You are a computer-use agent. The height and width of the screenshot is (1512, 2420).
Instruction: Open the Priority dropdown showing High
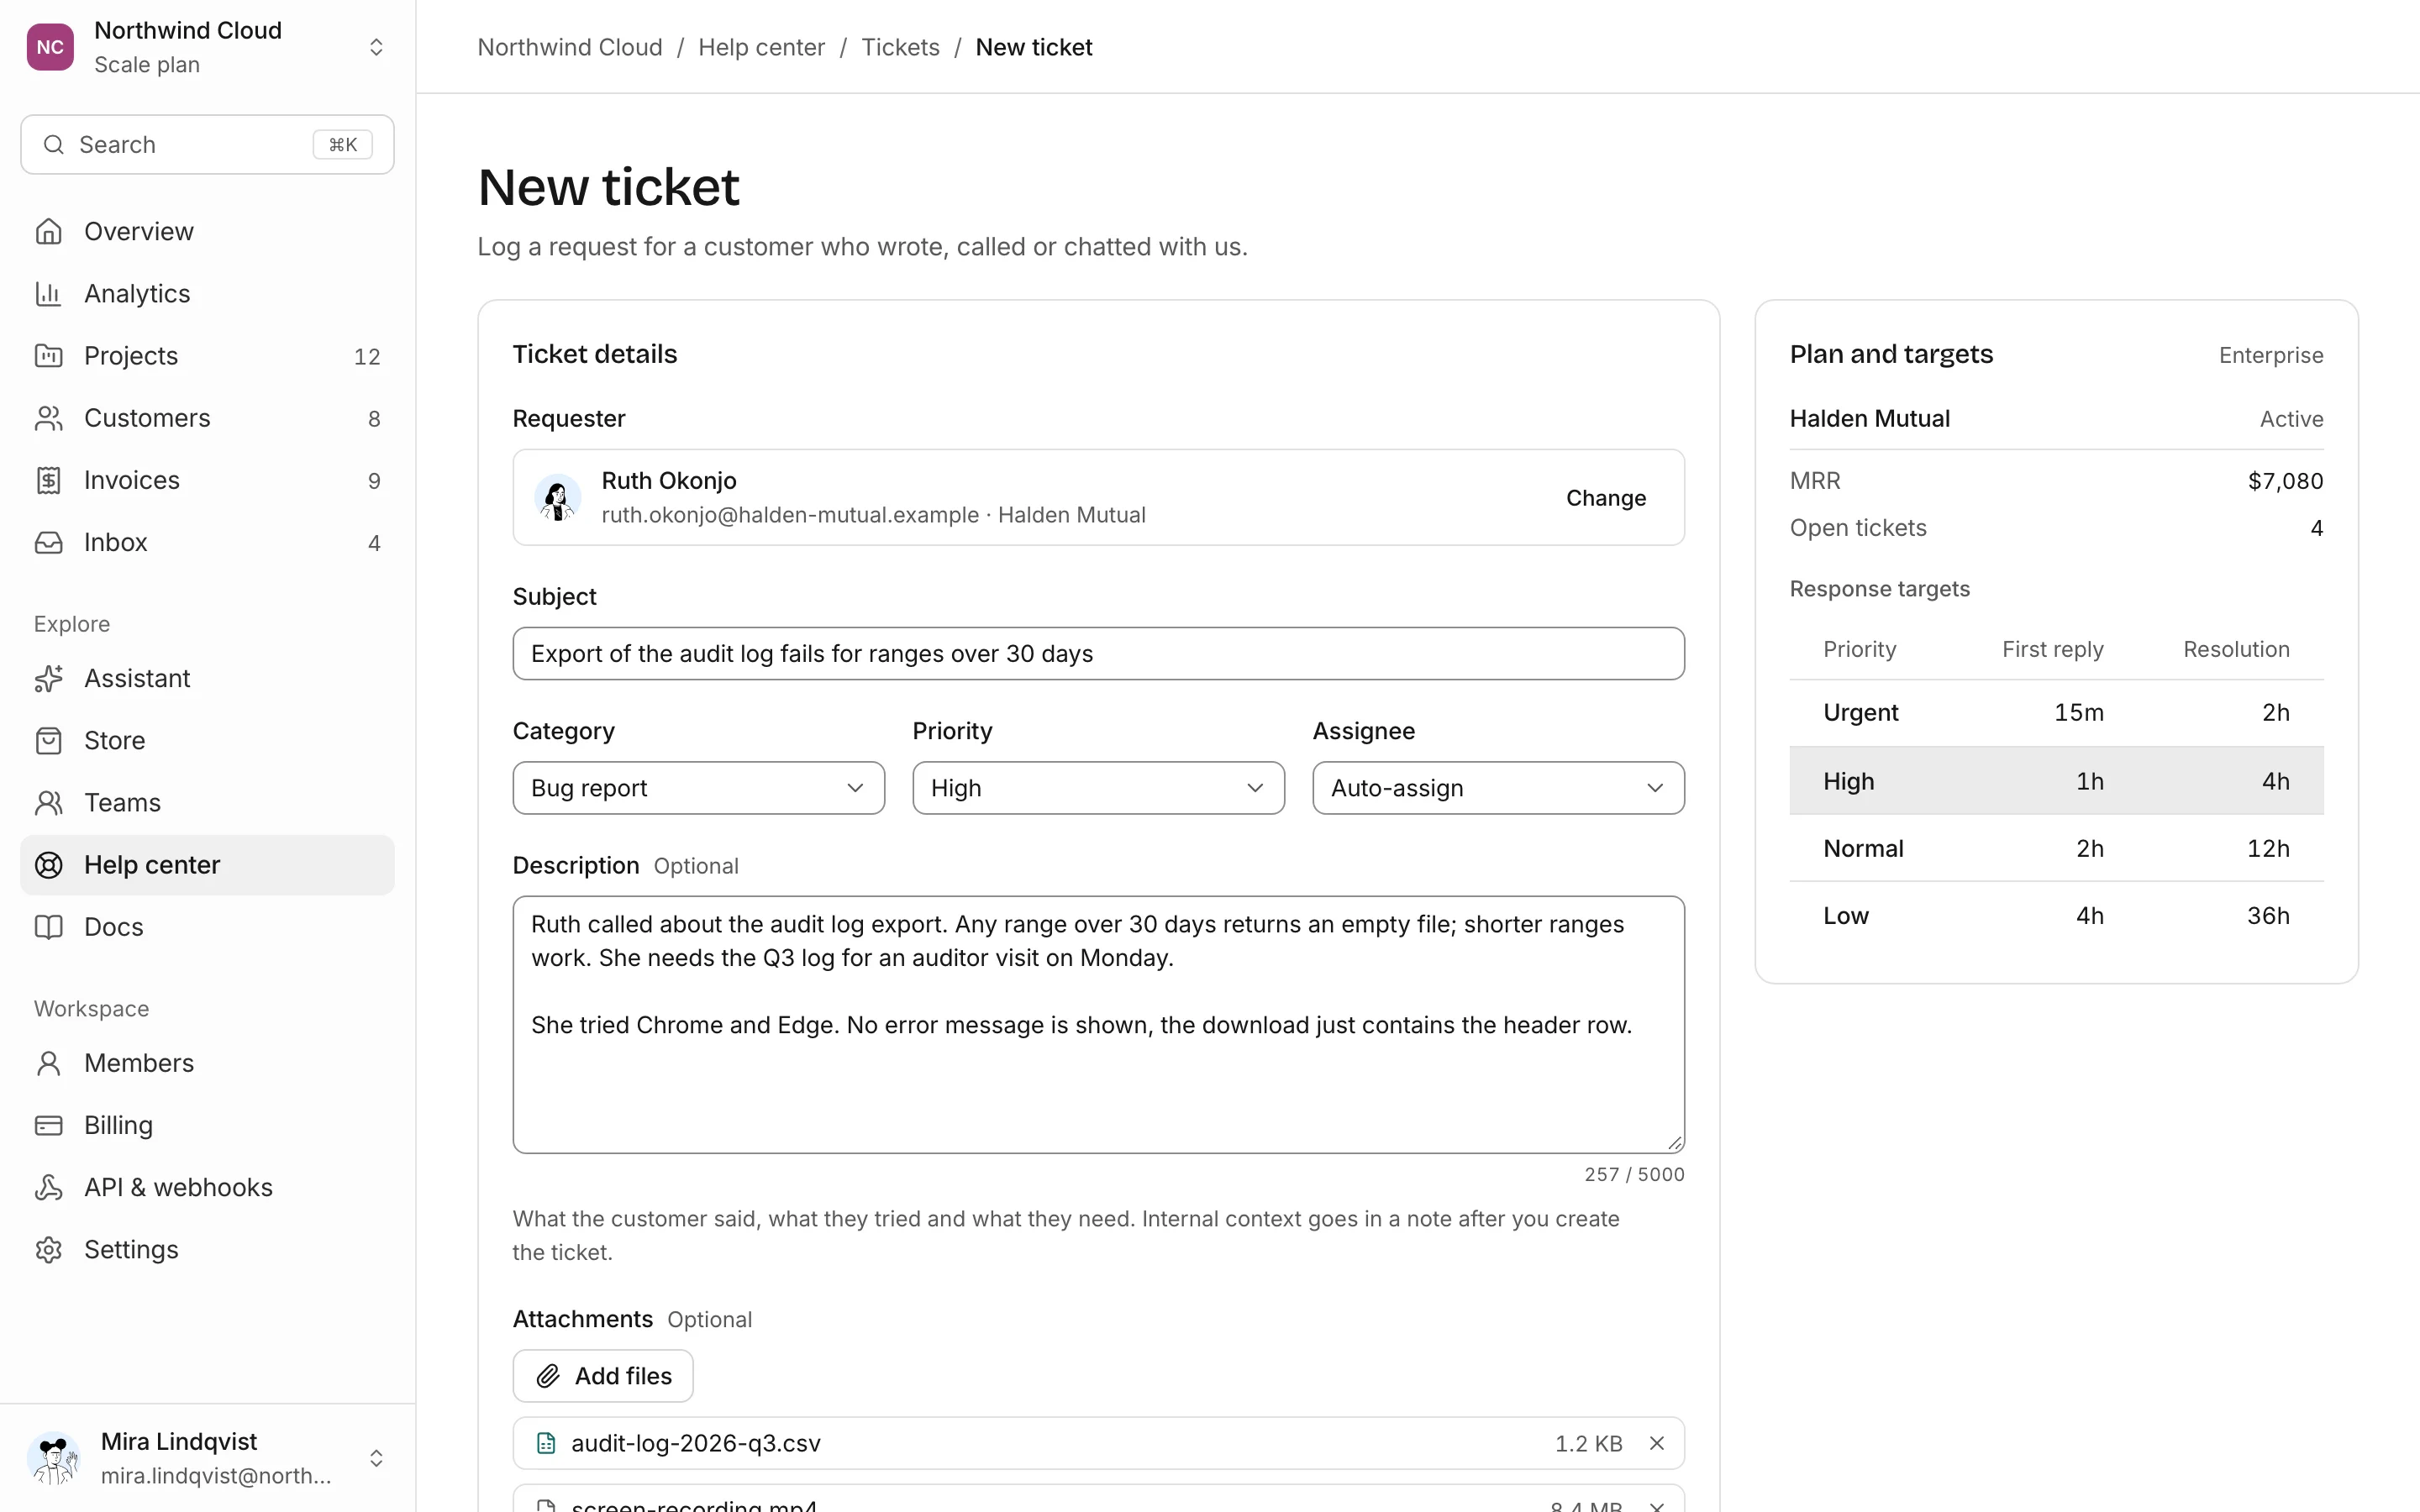point(1098,788)
